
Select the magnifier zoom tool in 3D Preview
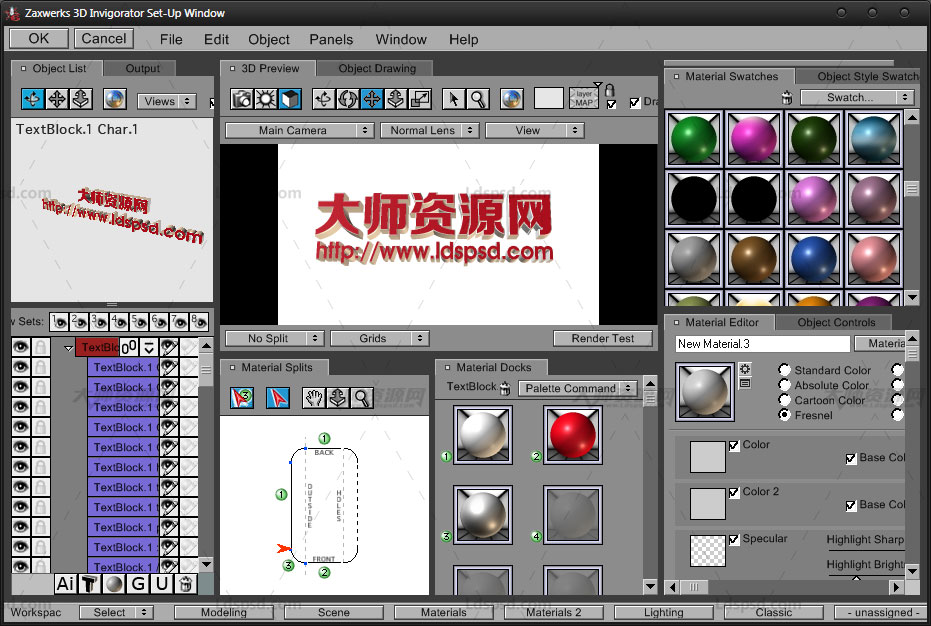(x=477, y=99)
